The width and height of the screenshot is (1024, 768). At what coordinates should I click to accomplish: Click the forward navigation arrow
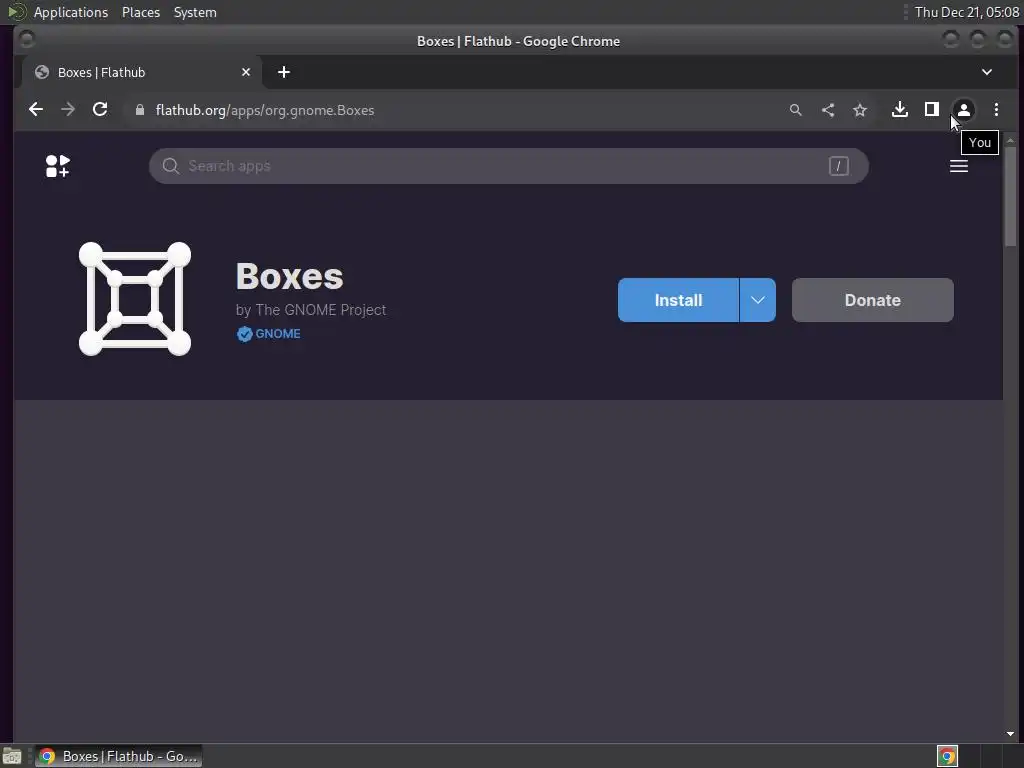pos(68,110)
